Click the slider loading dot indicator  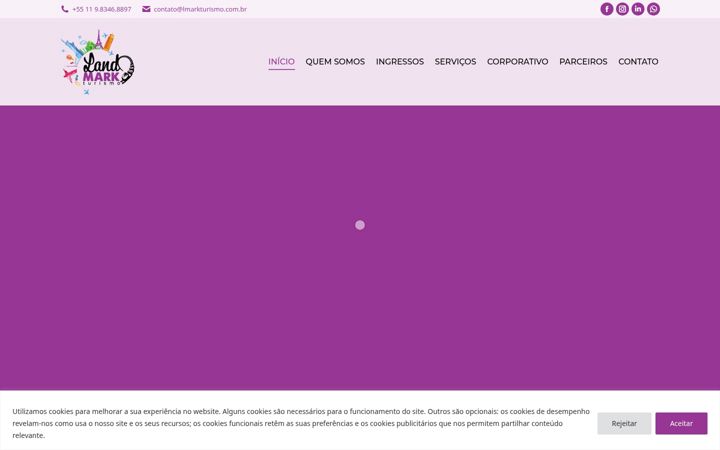[360, 225]
